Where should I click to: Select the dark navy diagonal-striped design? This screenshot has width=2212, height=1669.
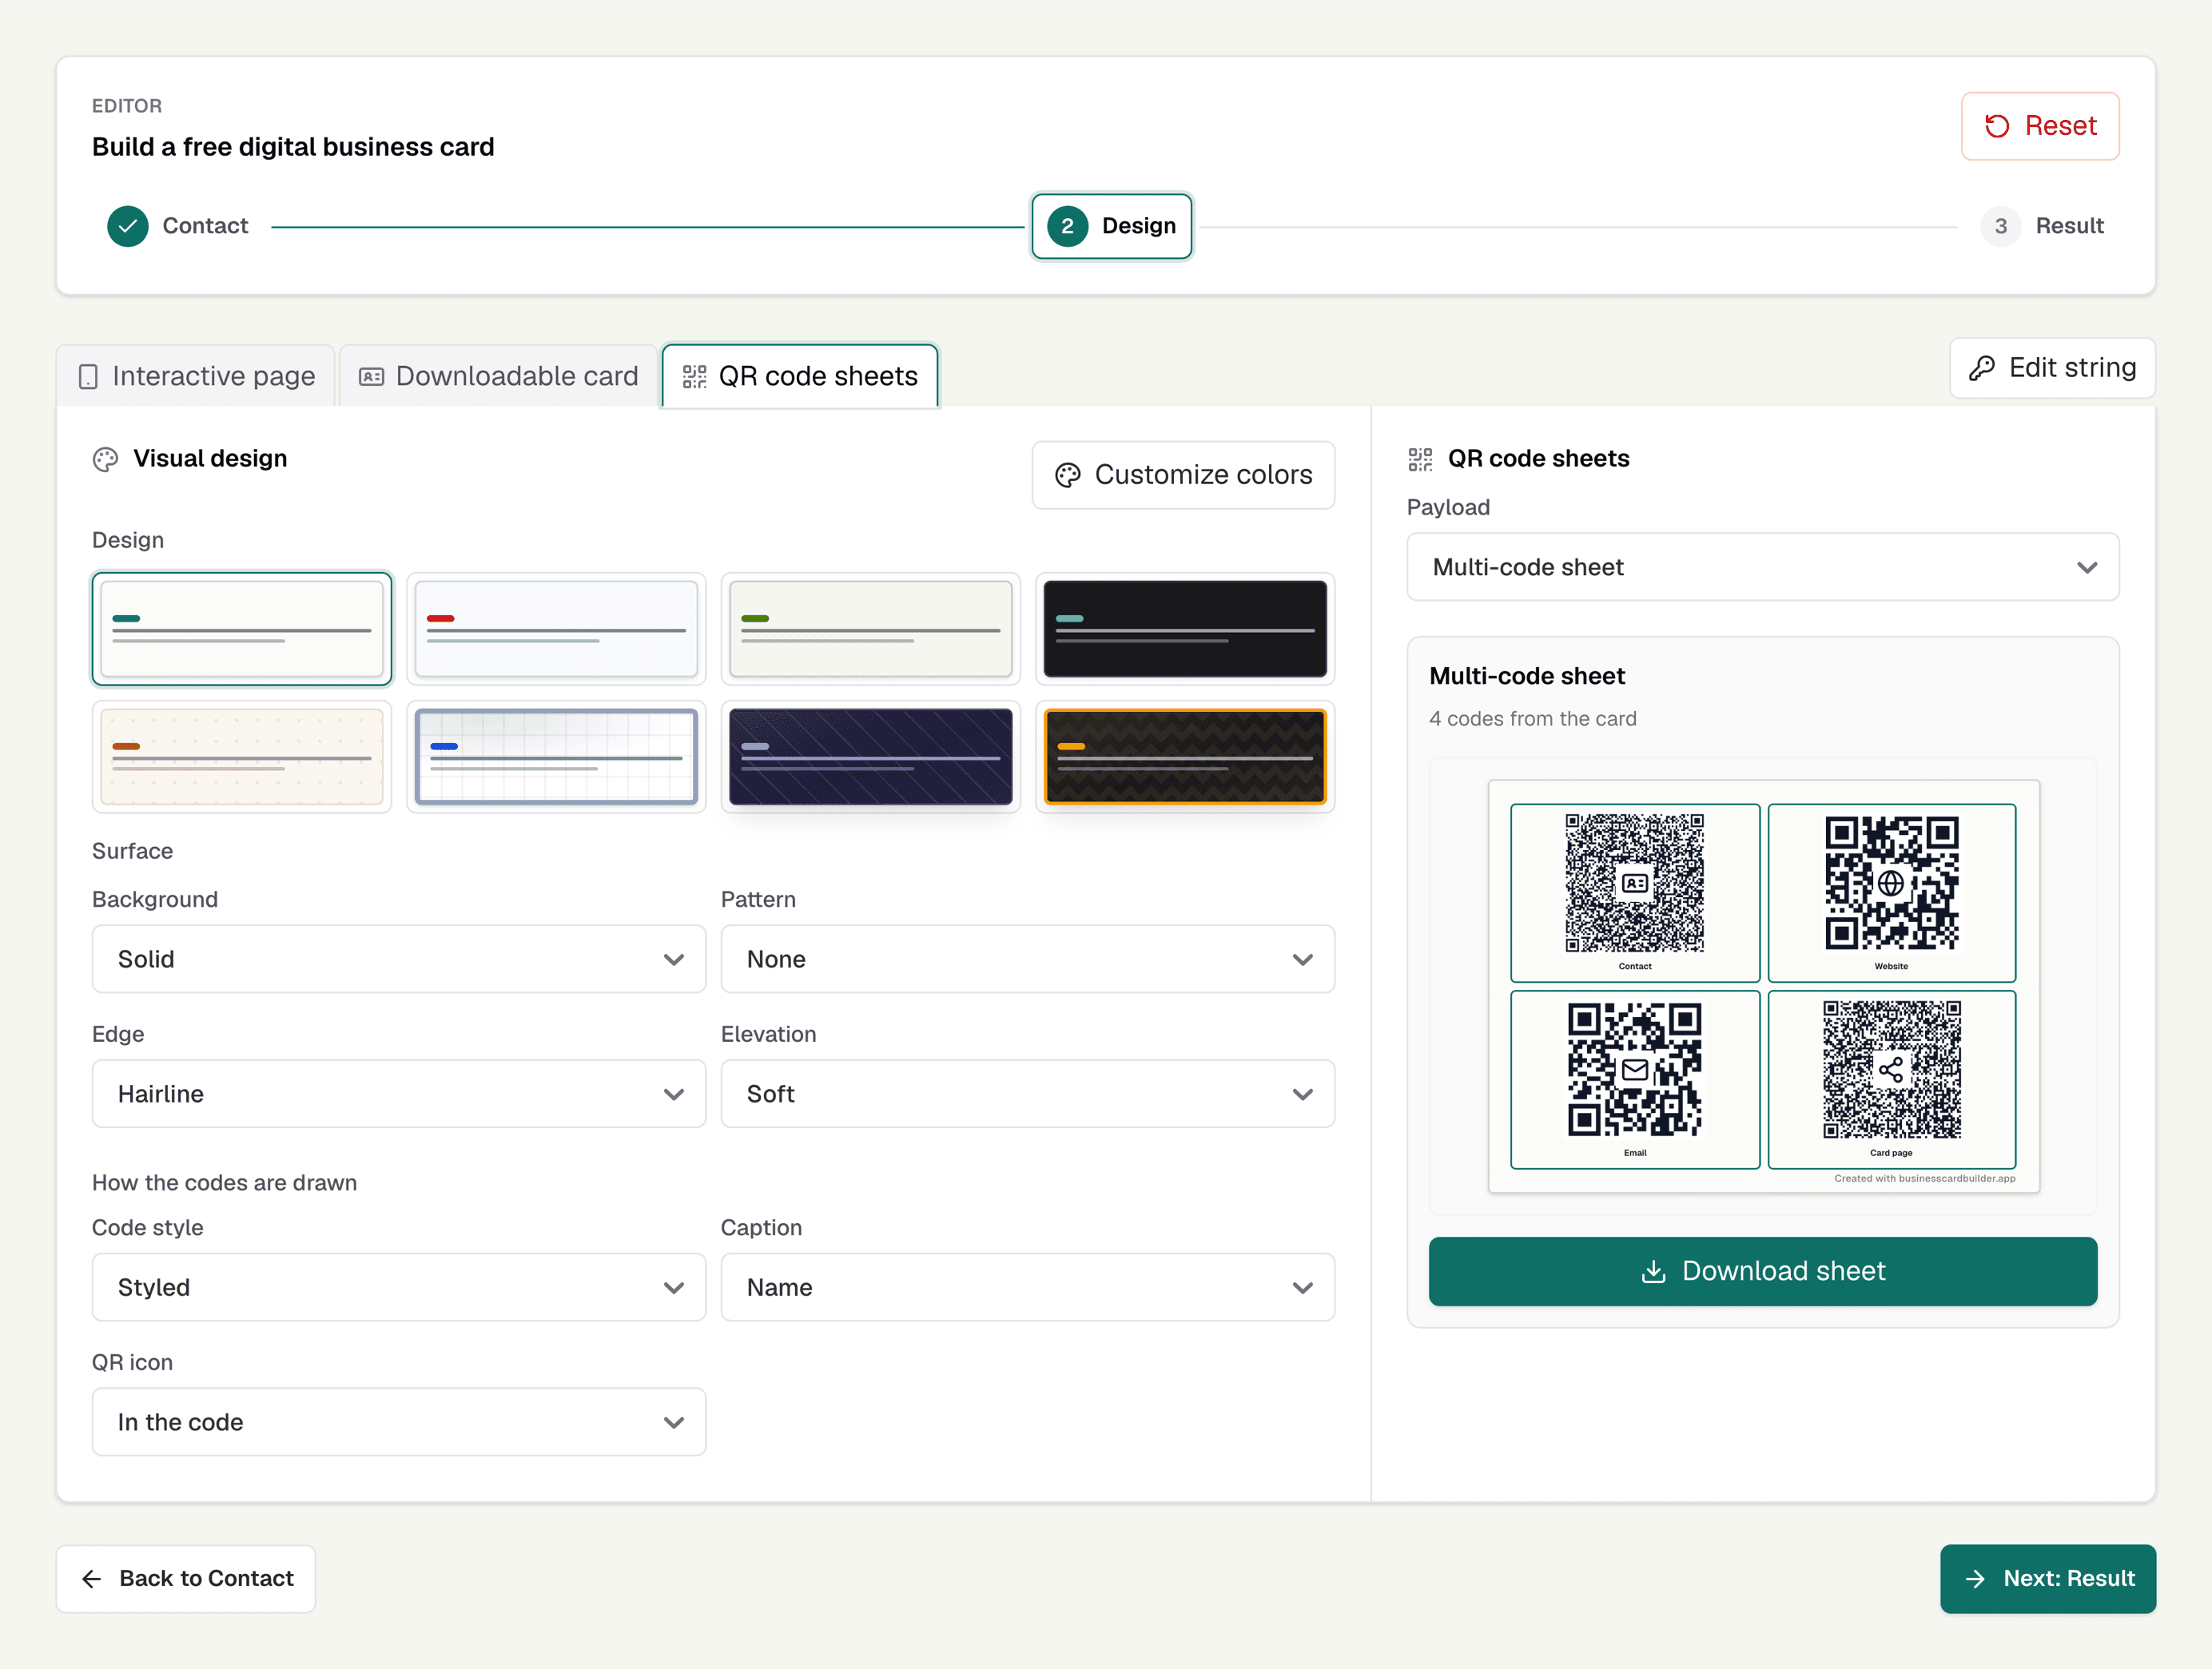click(870, 757)
